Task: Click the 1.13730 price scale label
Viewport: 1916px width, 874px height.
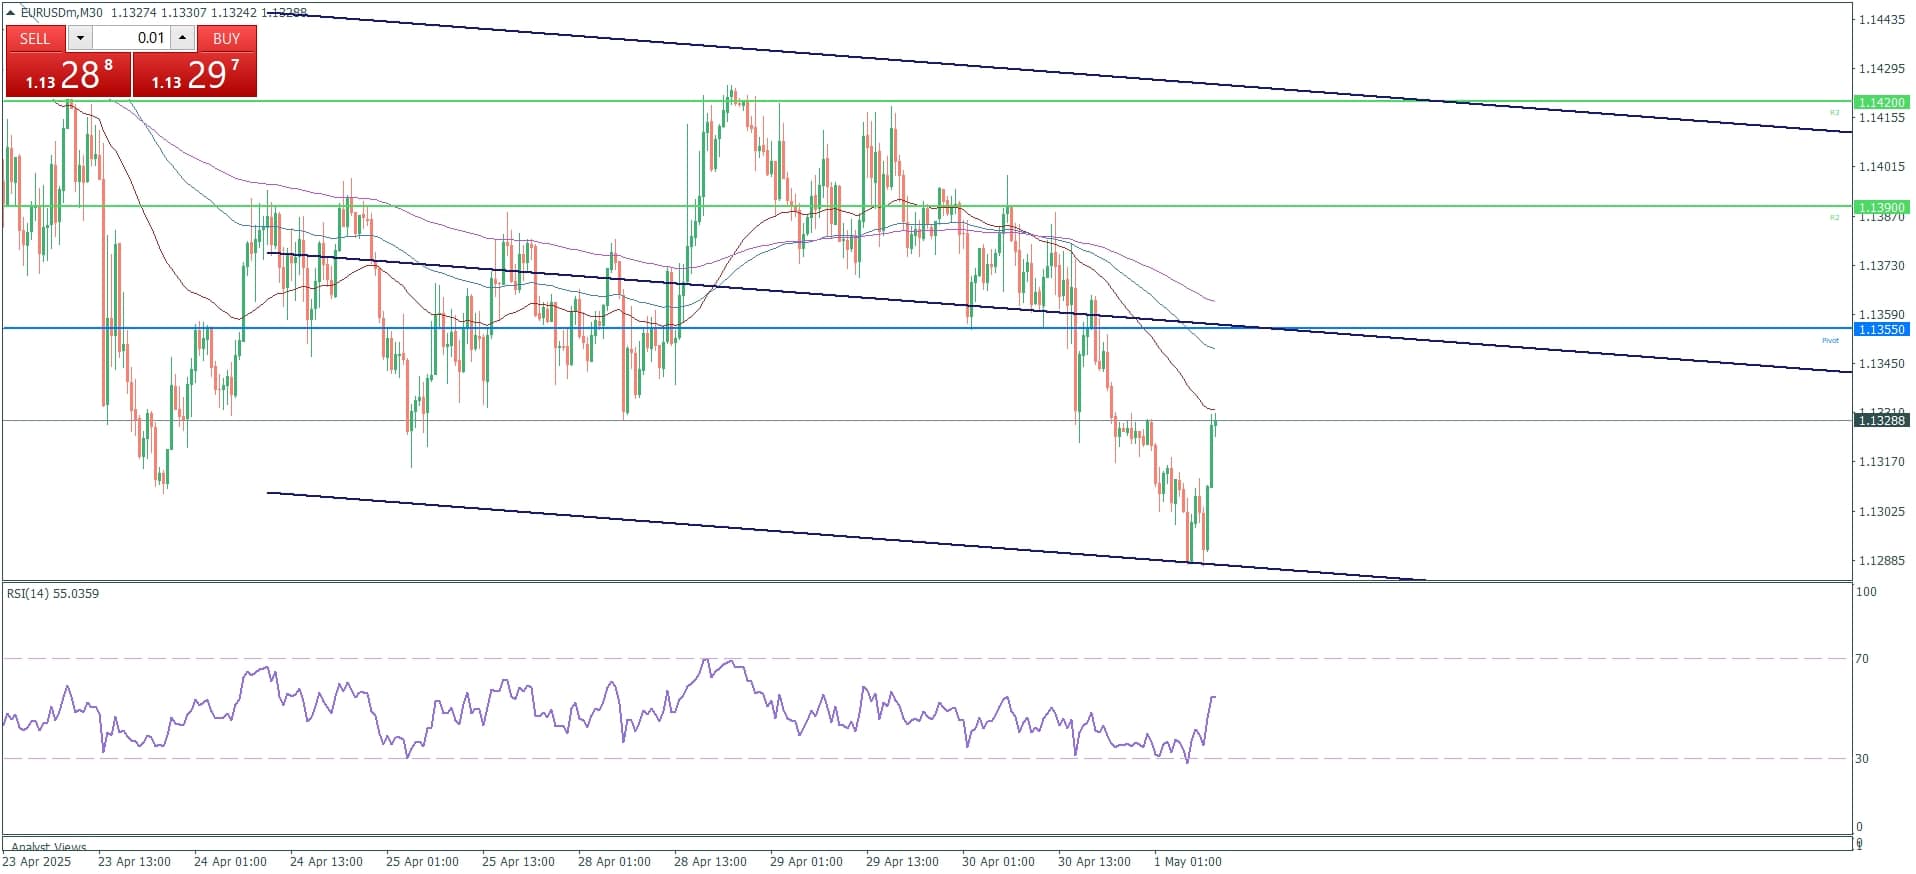Action: [x=1881, y=265]
